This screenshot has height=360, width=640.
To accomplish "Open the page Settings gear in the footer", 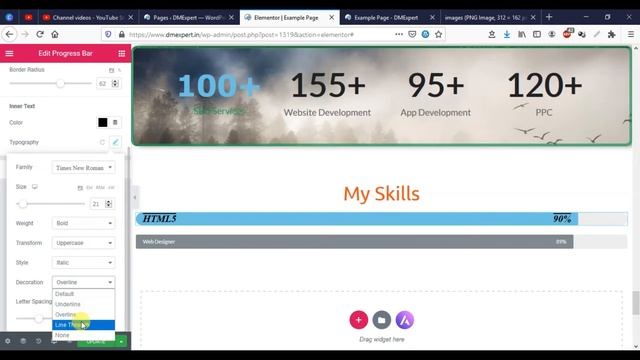I will pyautogui.click(x=8, y=341).
